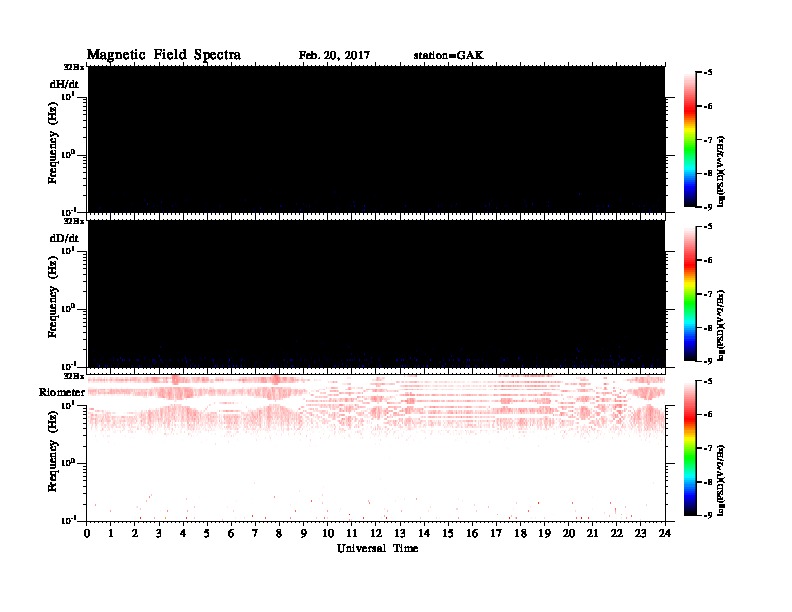Click hour tick label "14" on the time axis
The image size is (792, 612).
point(424,533)
